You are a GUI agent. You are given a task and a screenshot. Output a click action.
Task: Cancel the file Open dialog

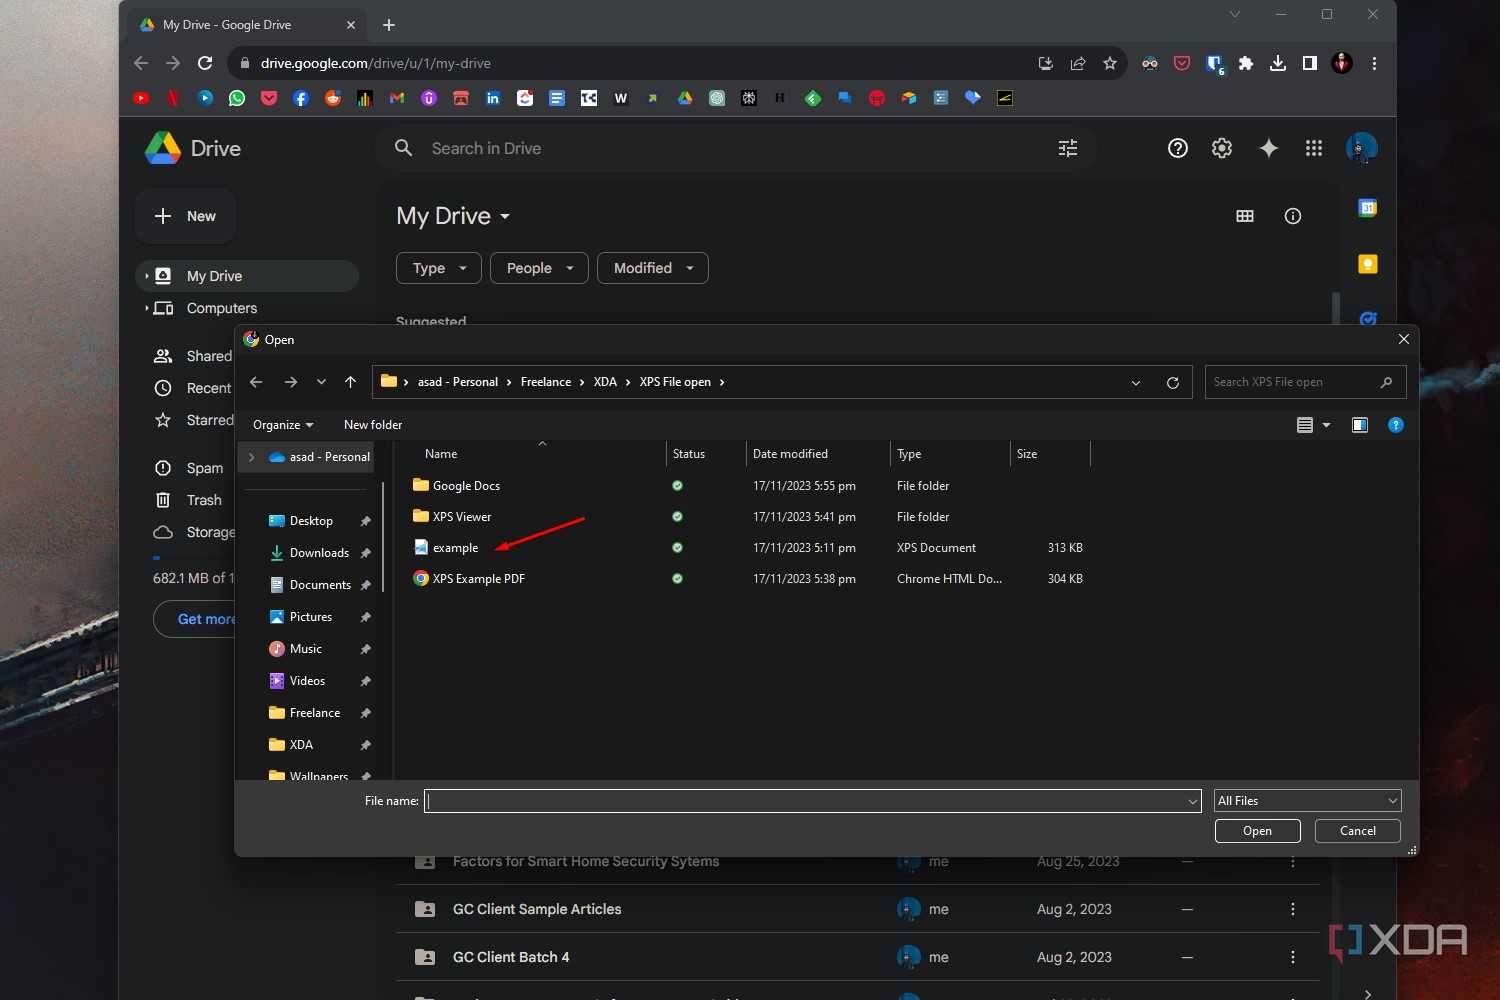point(1357,831)
